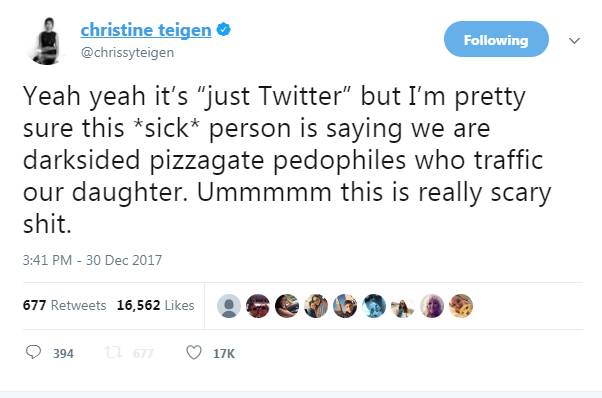
Task: Click the last liker avatar on right
Action: [461, 306]
